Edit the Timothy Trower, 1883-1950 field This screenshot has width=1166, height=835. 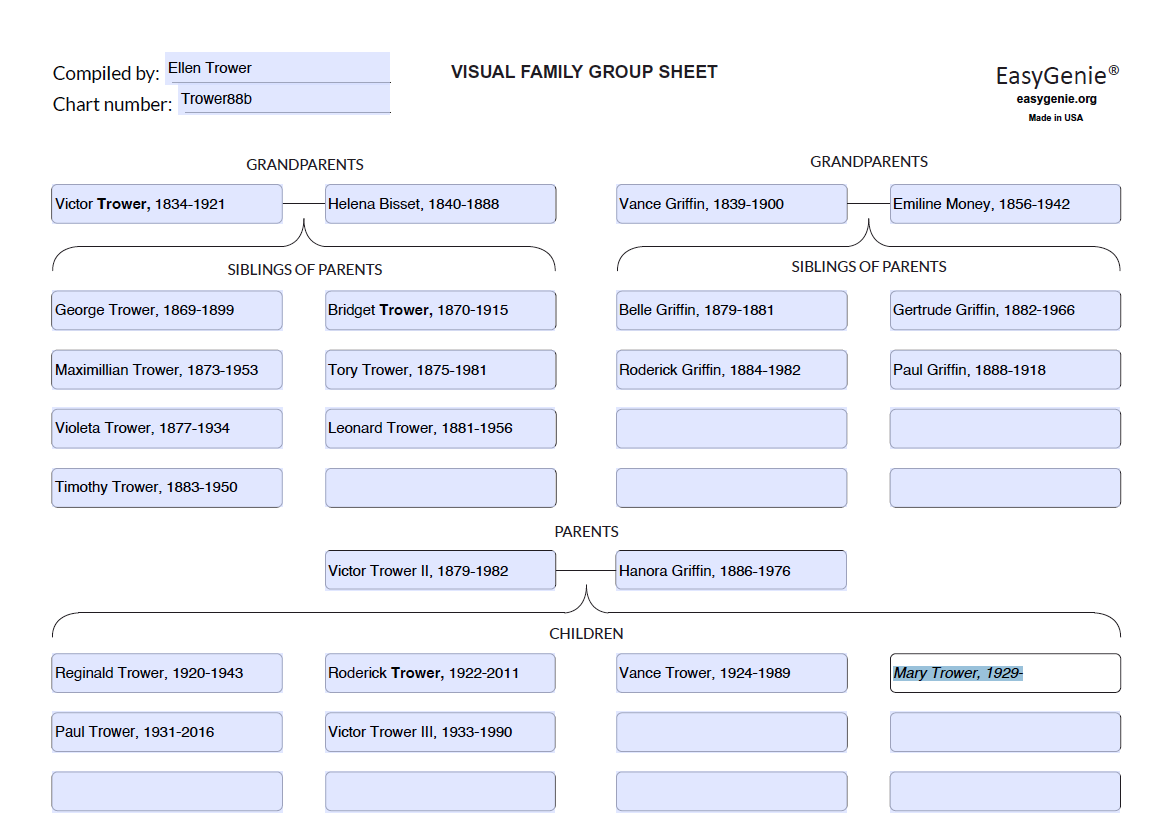pyautogui.click(x=167, y=487)
